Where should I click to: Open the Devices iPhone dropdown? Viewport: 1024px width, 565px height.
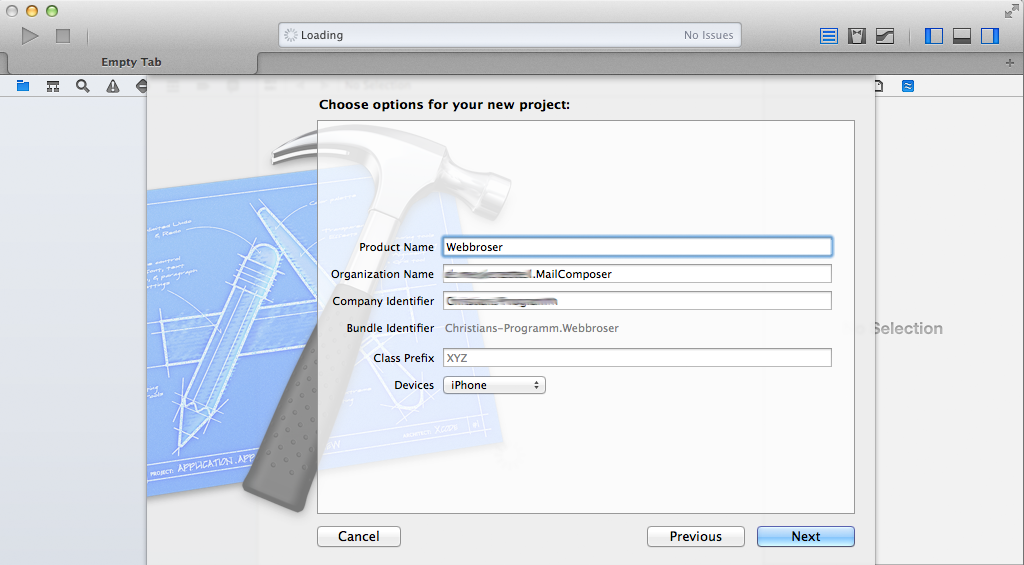[494, 385]
